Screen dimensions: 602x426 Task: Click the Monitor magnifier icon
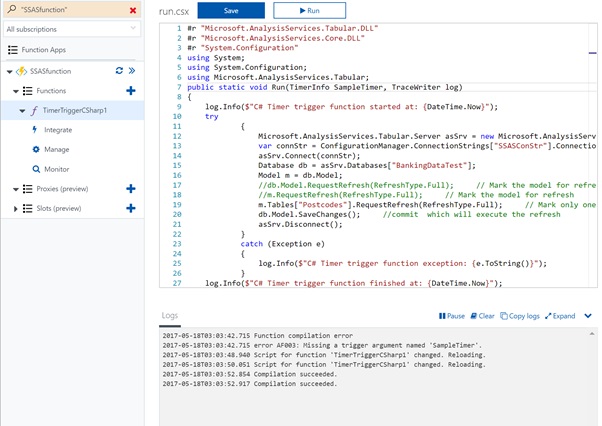(x=36, y=169)
